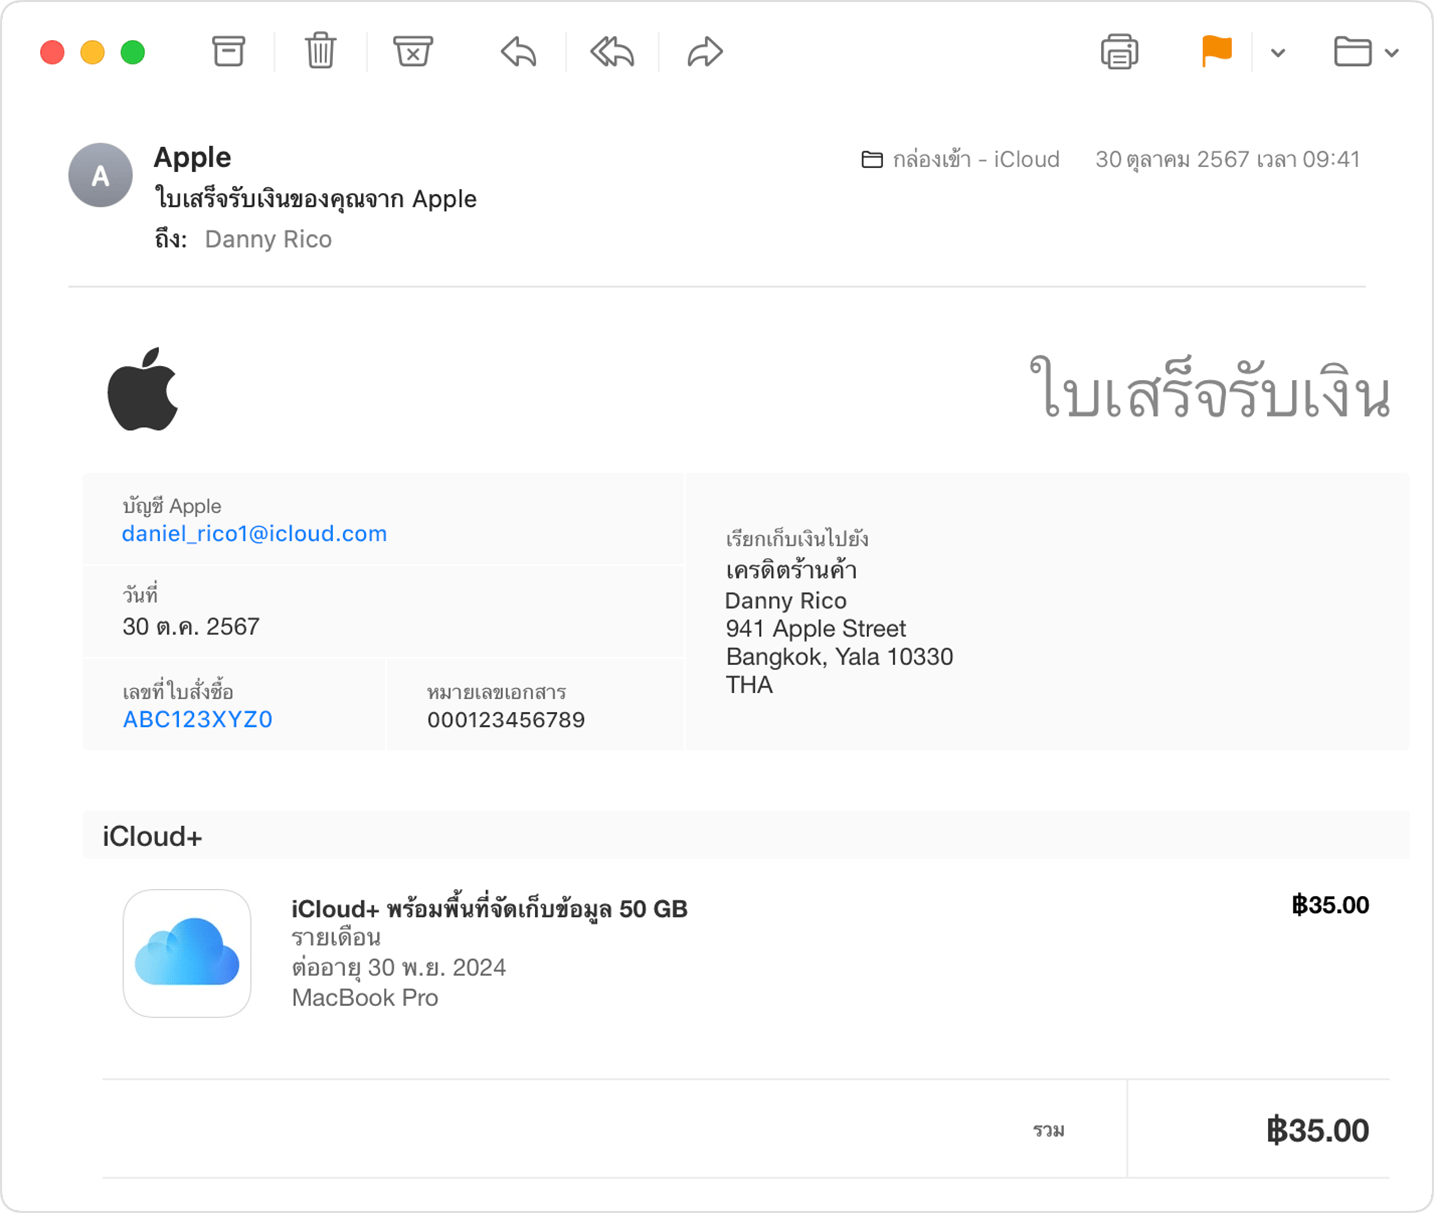Flag message with orange flag

click(x=1216, y=51)
